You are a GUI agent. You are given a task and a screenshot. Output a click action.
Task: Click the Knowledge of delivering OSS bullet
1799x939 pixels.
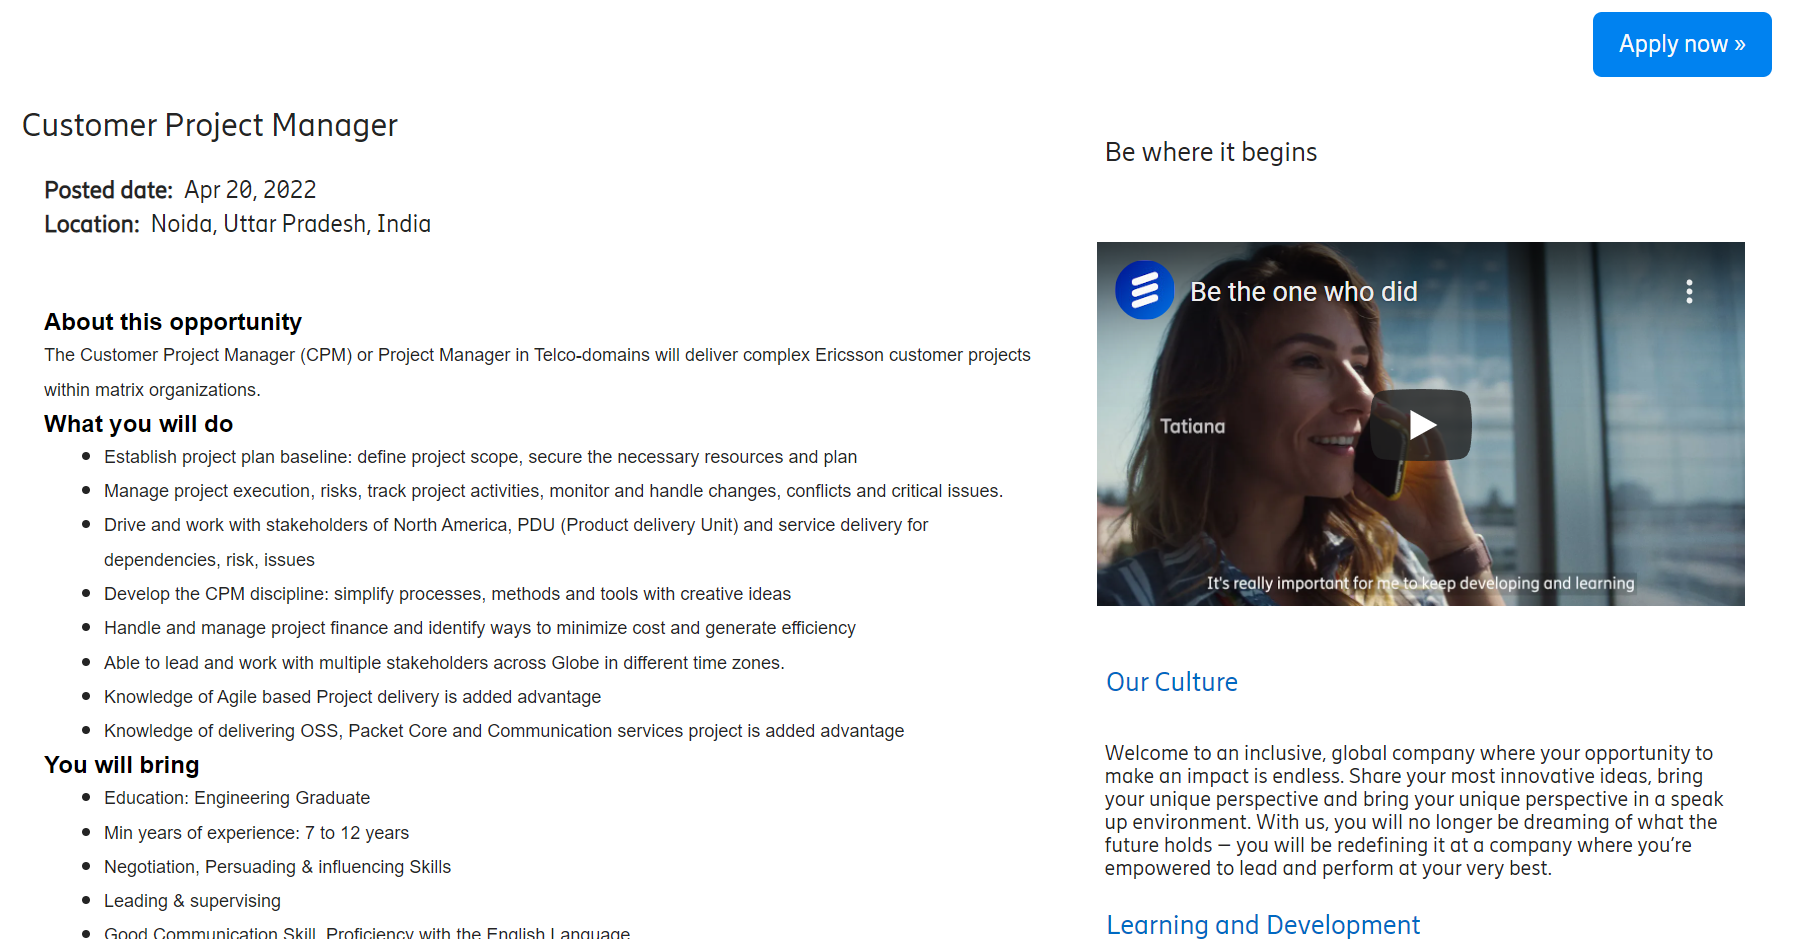tap(503, 731)
